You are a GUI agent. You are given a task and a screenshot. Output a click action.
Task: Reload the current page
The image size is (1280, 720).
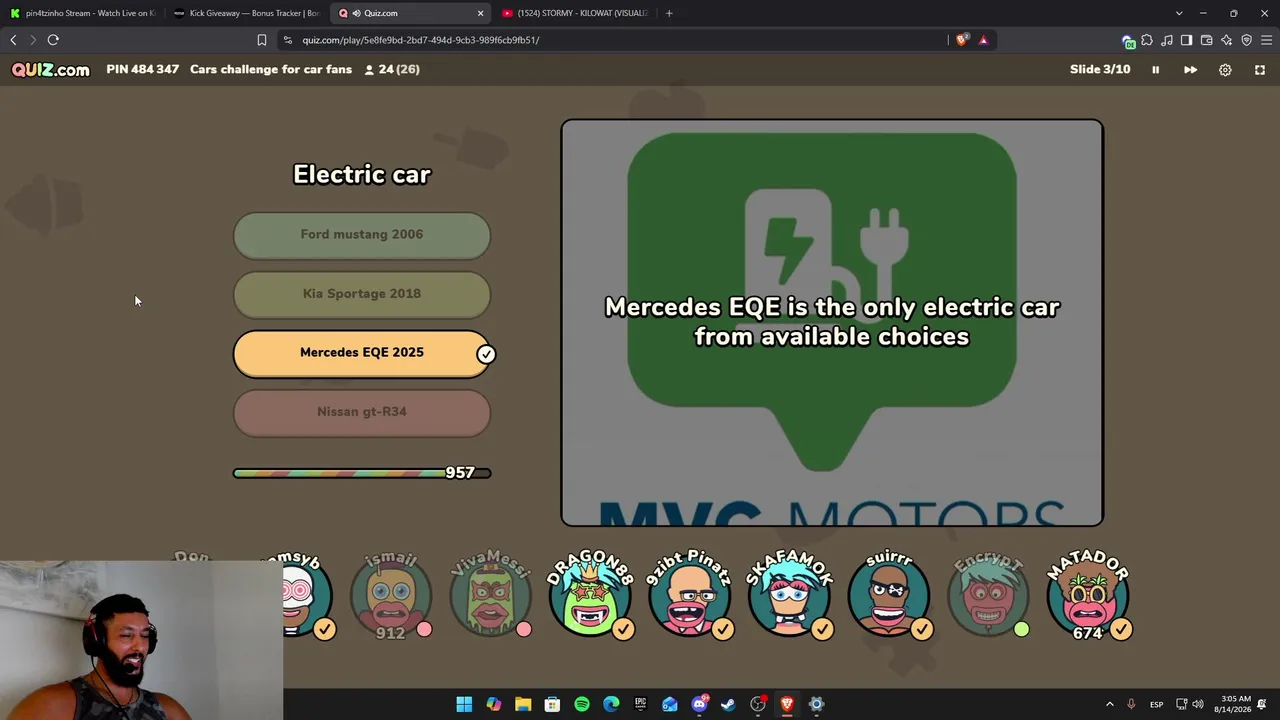(x=53, y=40)
